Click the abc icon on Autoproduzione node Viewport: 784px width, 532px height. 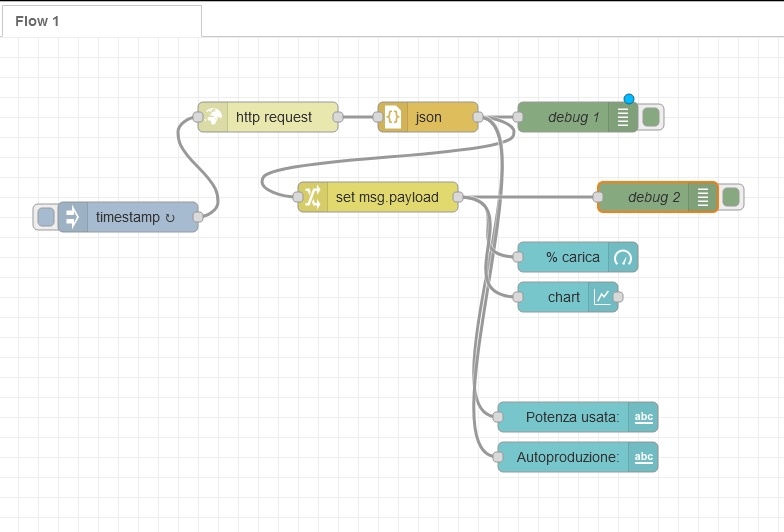click(644, 457)
